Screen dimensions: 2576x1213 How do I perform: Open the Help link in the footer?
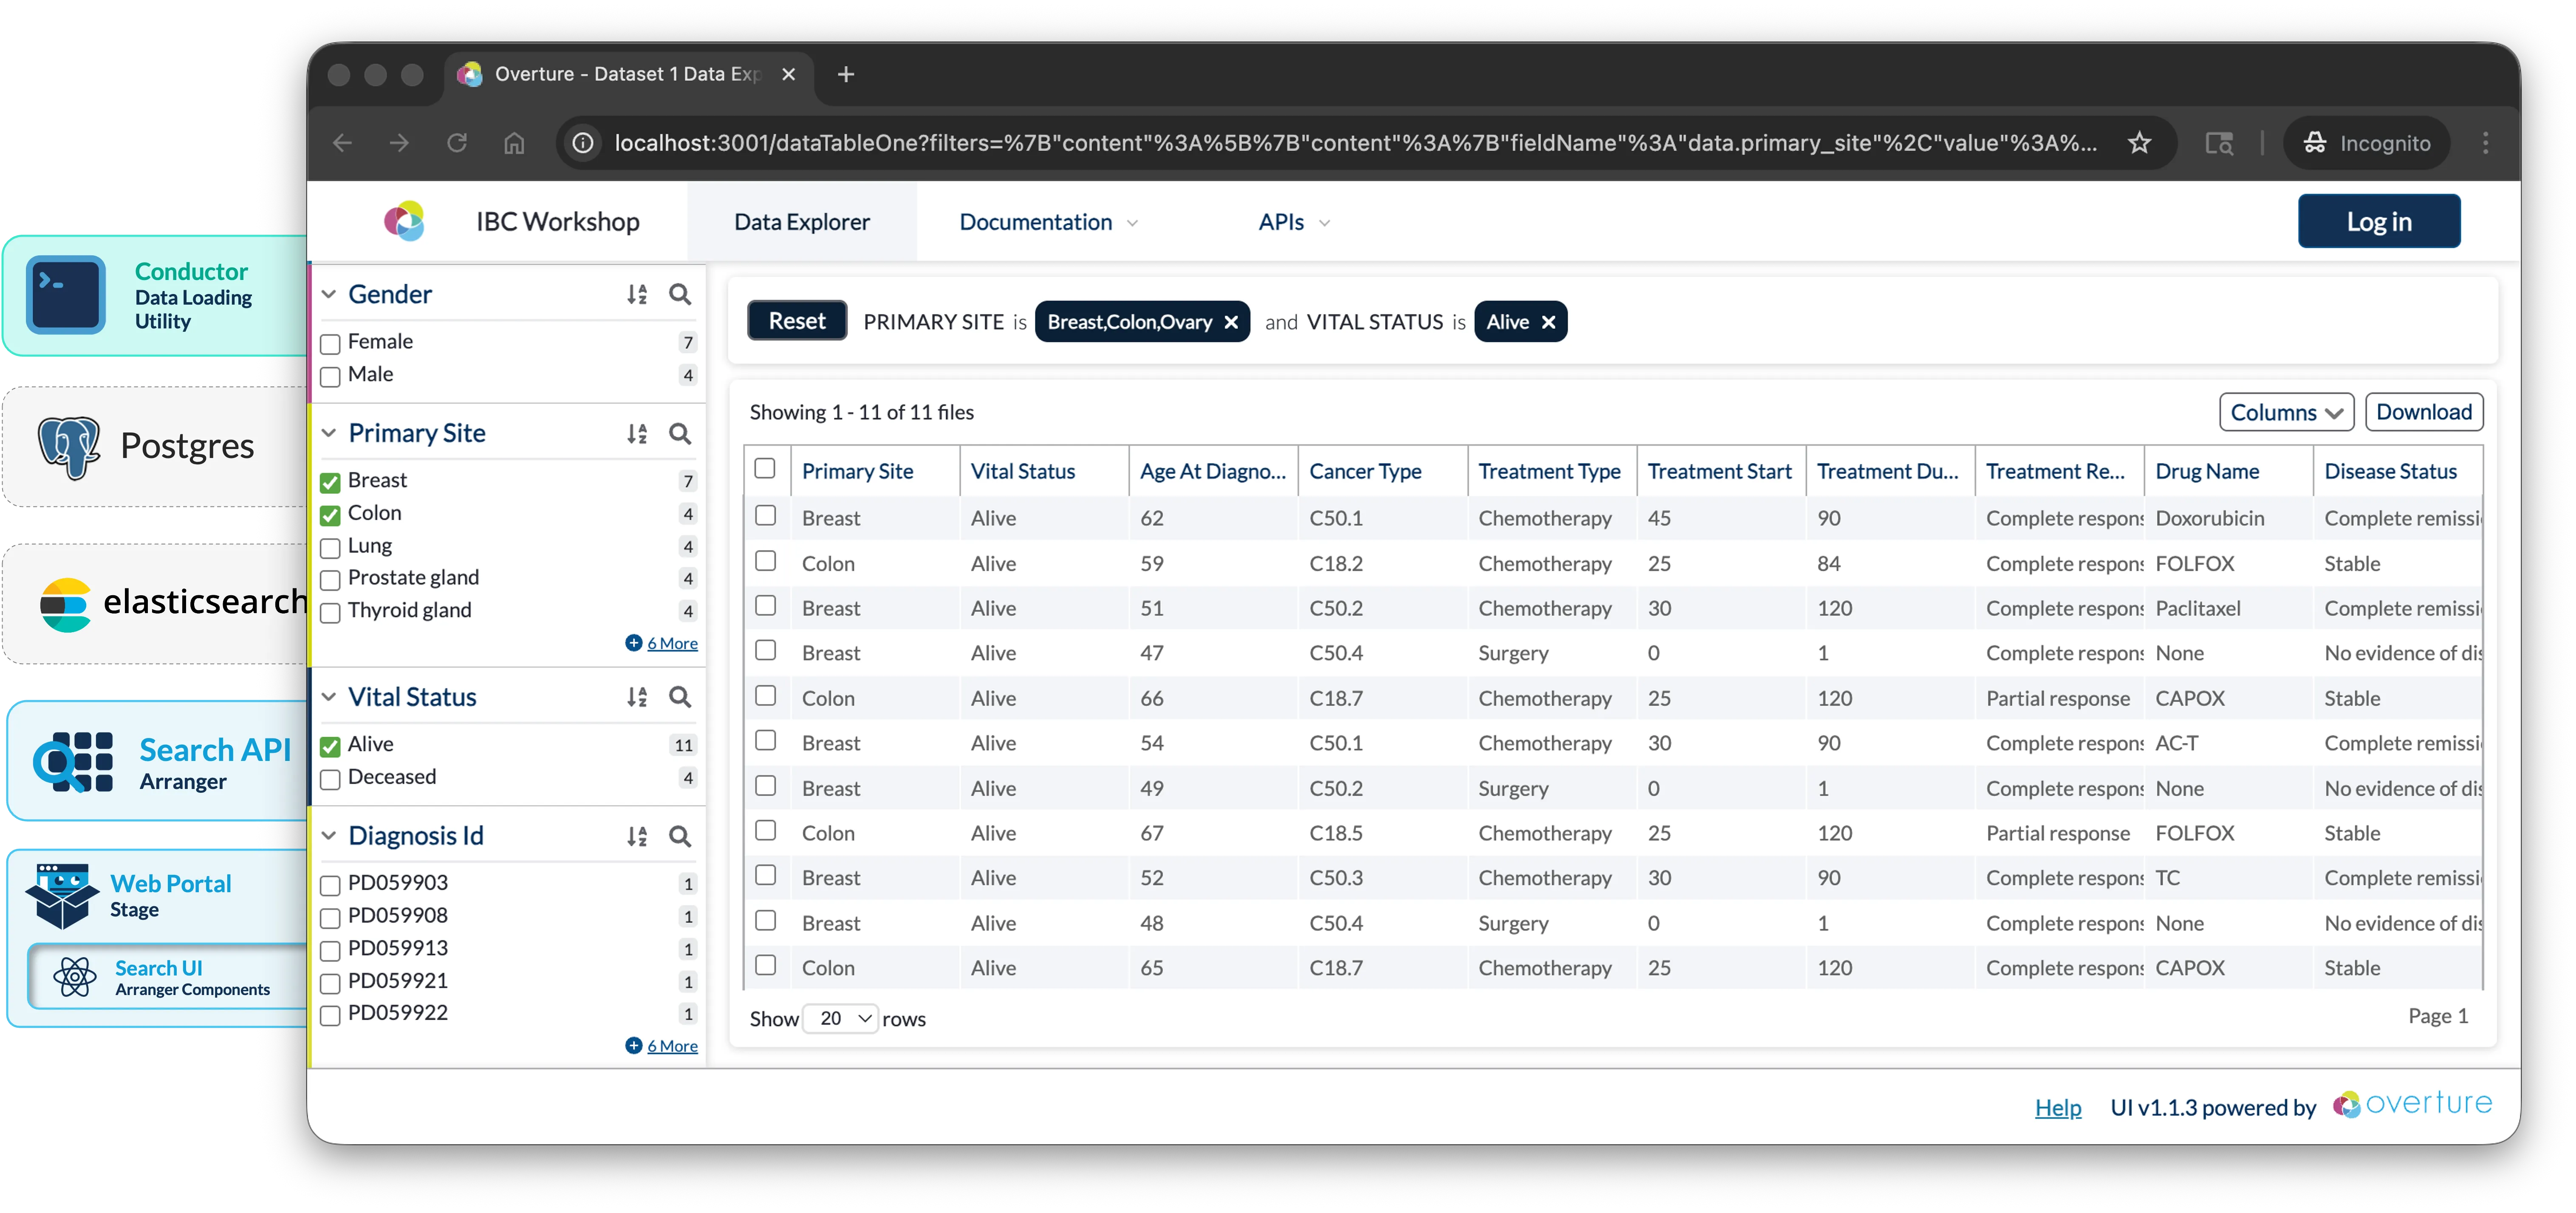click(x=2058, y=1107)
